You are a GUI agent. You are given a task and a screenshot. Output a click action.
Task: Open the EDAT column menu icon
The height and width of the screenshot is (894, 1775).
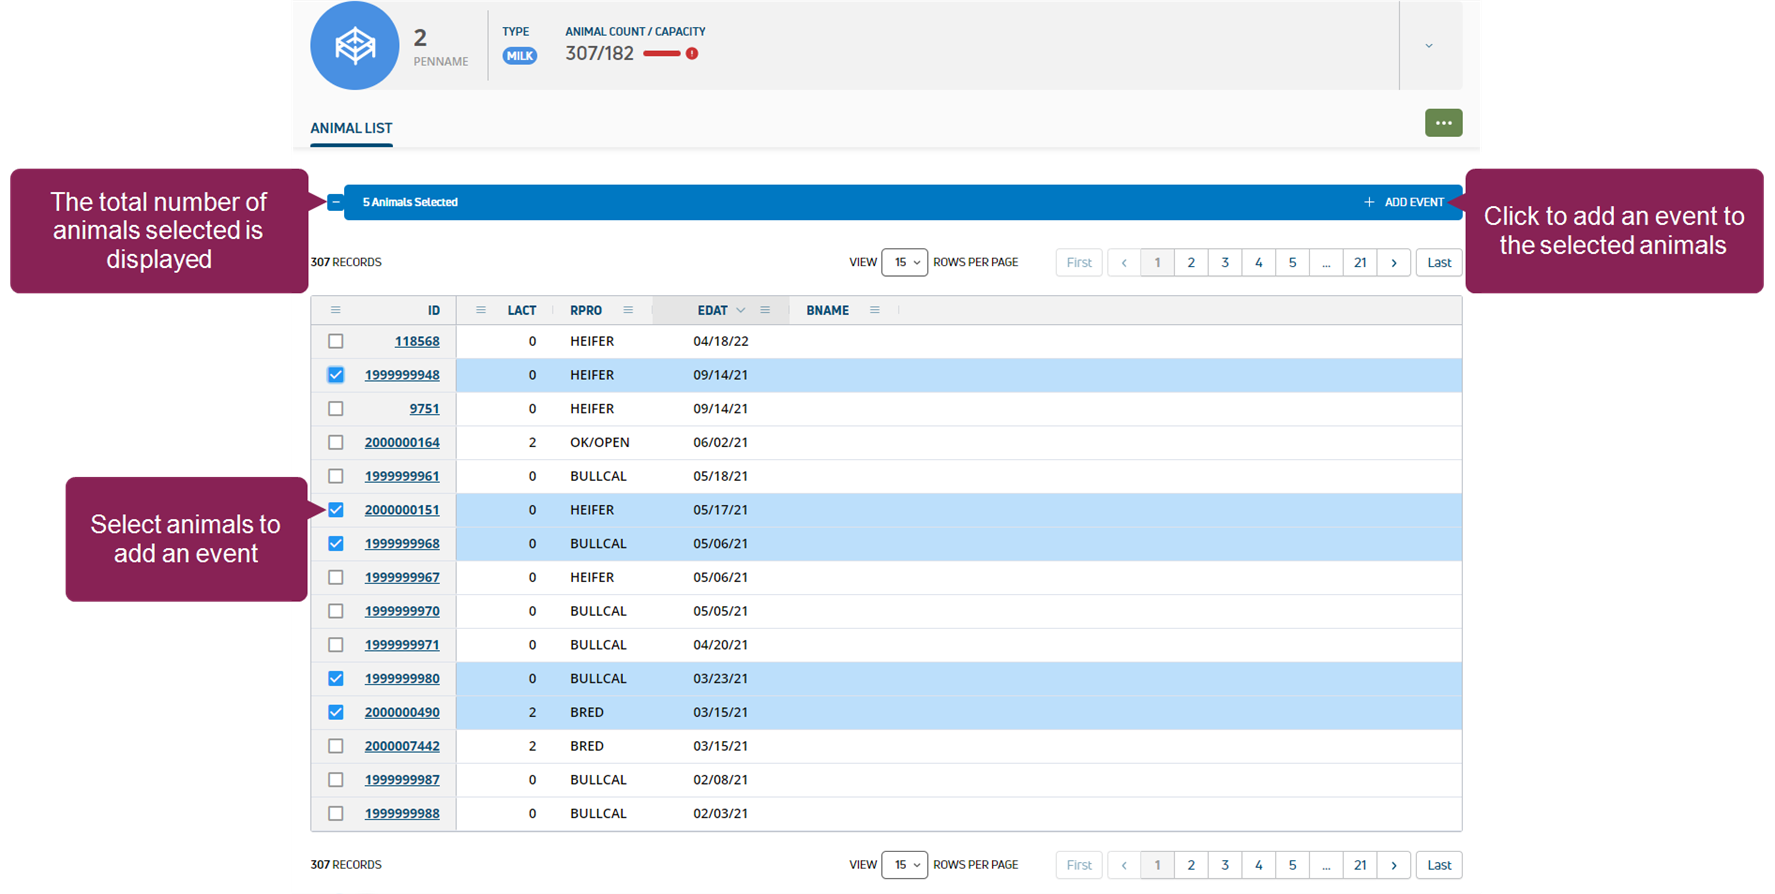point(765,310)
